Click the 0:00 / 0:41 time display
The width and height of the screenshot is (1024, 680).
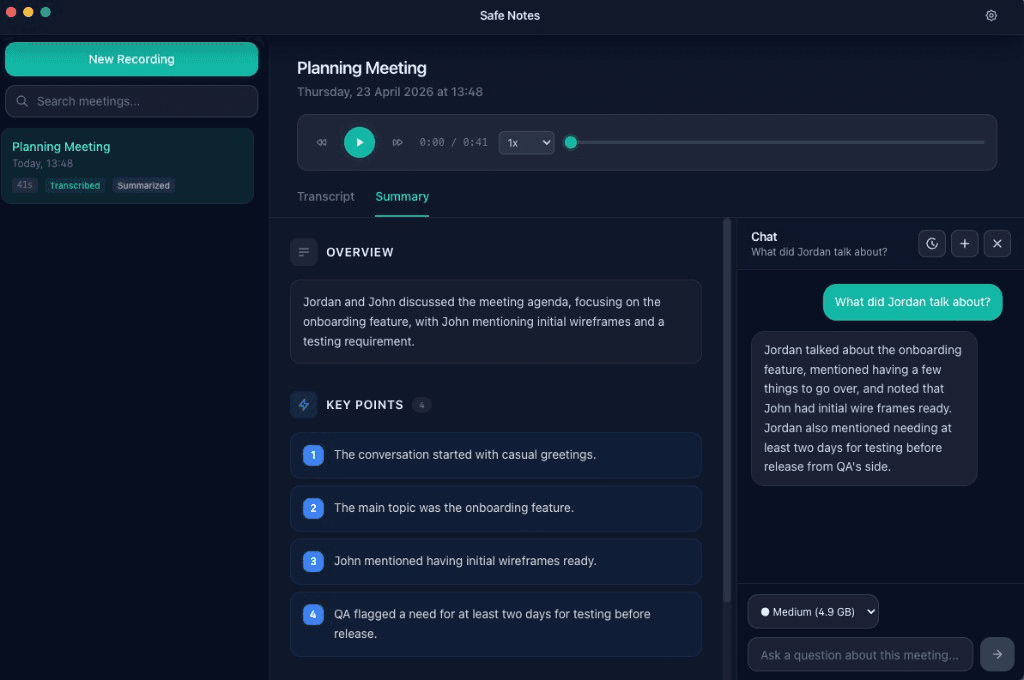[x=453, y=142]
